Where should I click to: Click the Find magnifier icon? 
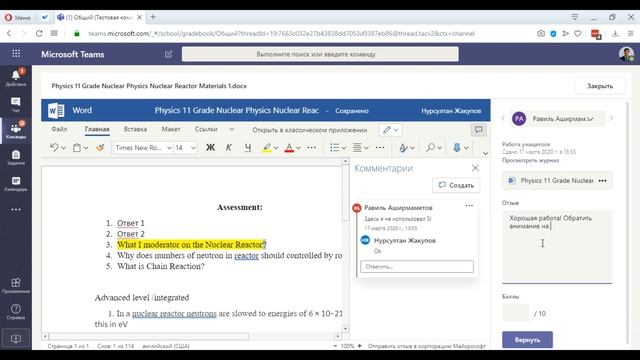[430, 147]
